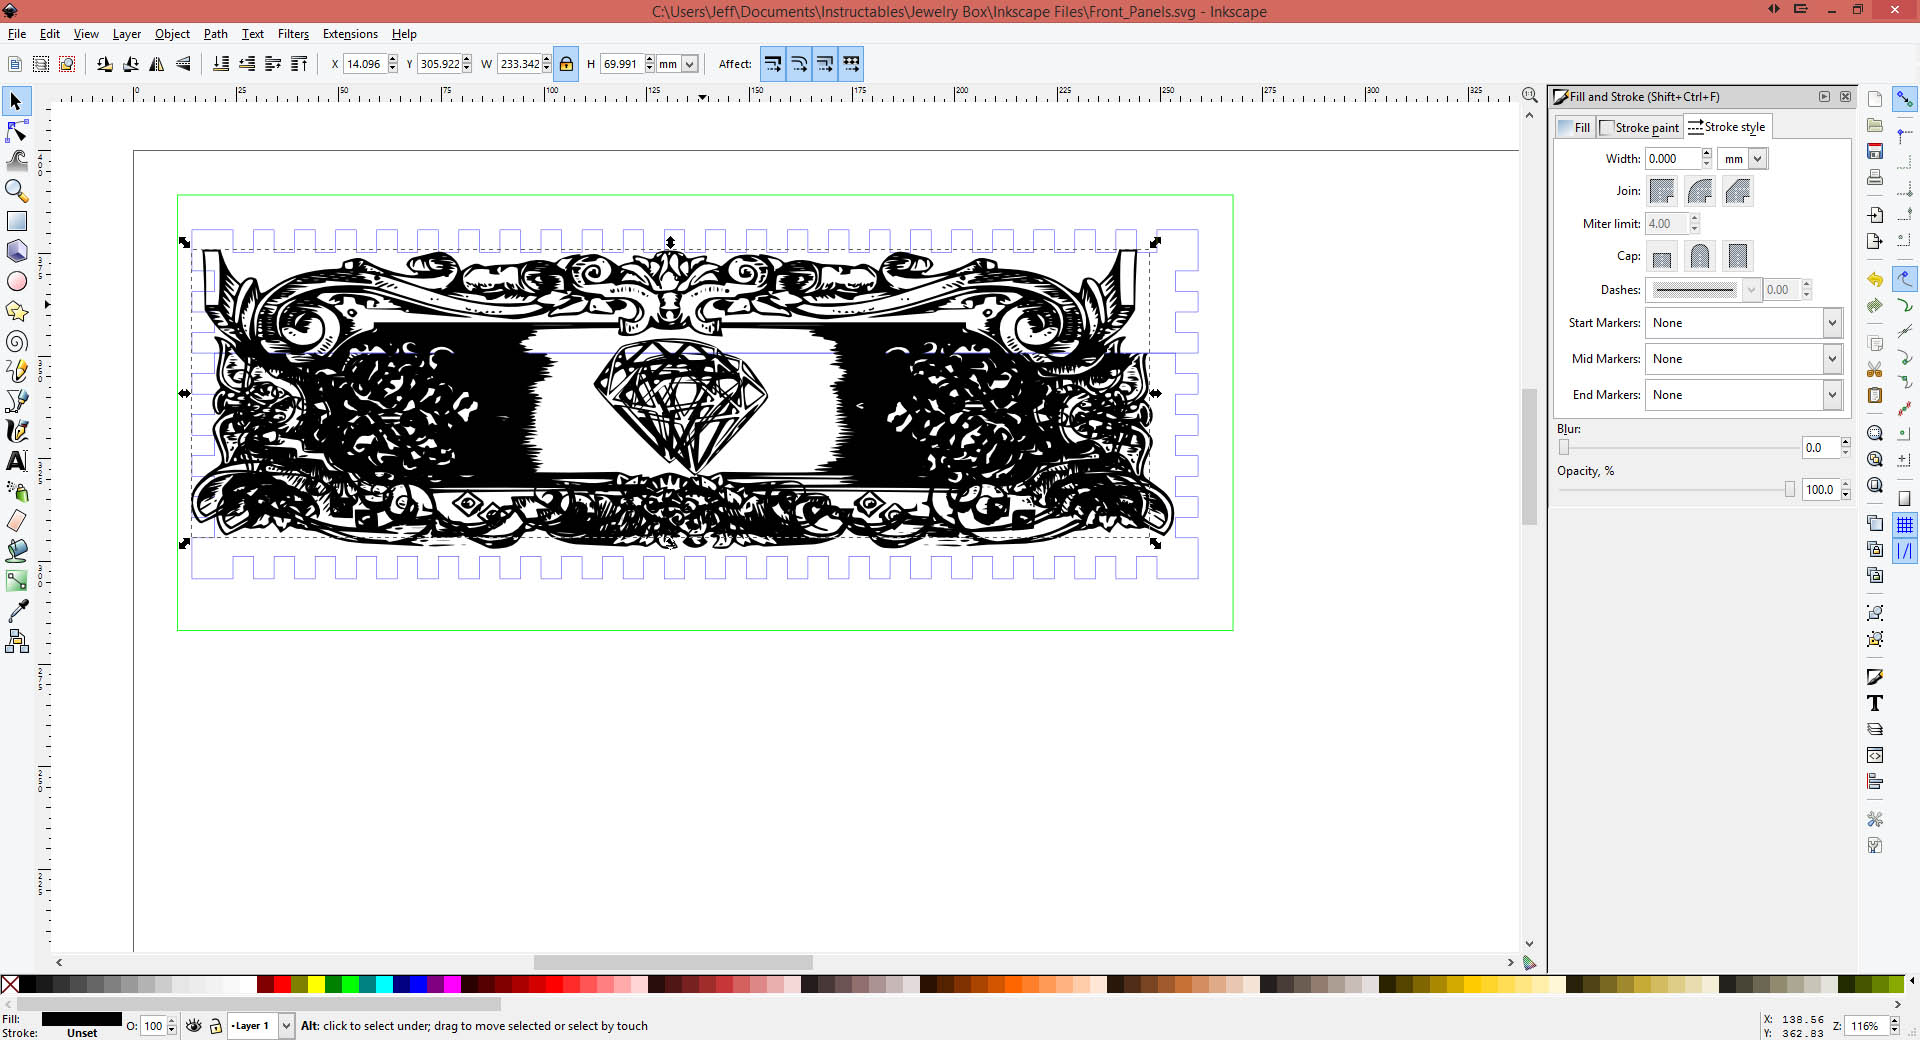Screen dimensions: 1920x1040
Task: Open the Extensions menu
Action: (350, 34)
